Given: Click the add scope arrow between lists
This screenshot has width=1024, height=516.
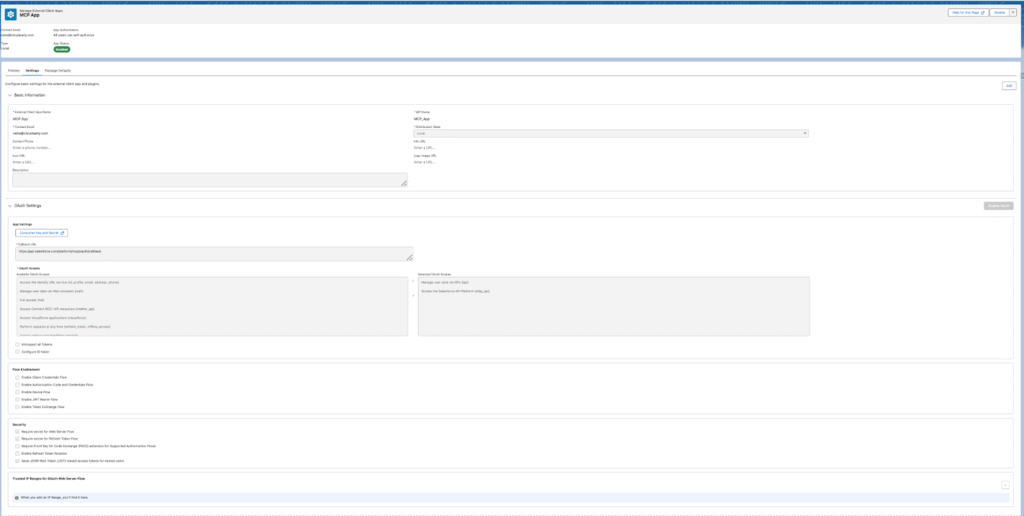Looking at the screenshot, I should tap(414, 281).
